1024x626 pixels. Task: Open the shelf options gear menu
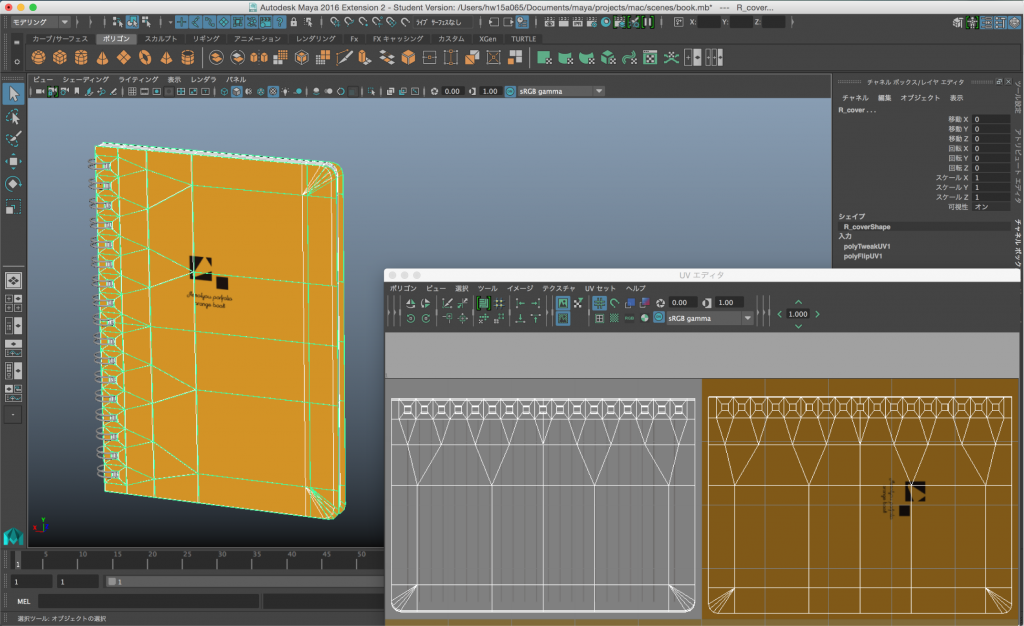point(17,62)
